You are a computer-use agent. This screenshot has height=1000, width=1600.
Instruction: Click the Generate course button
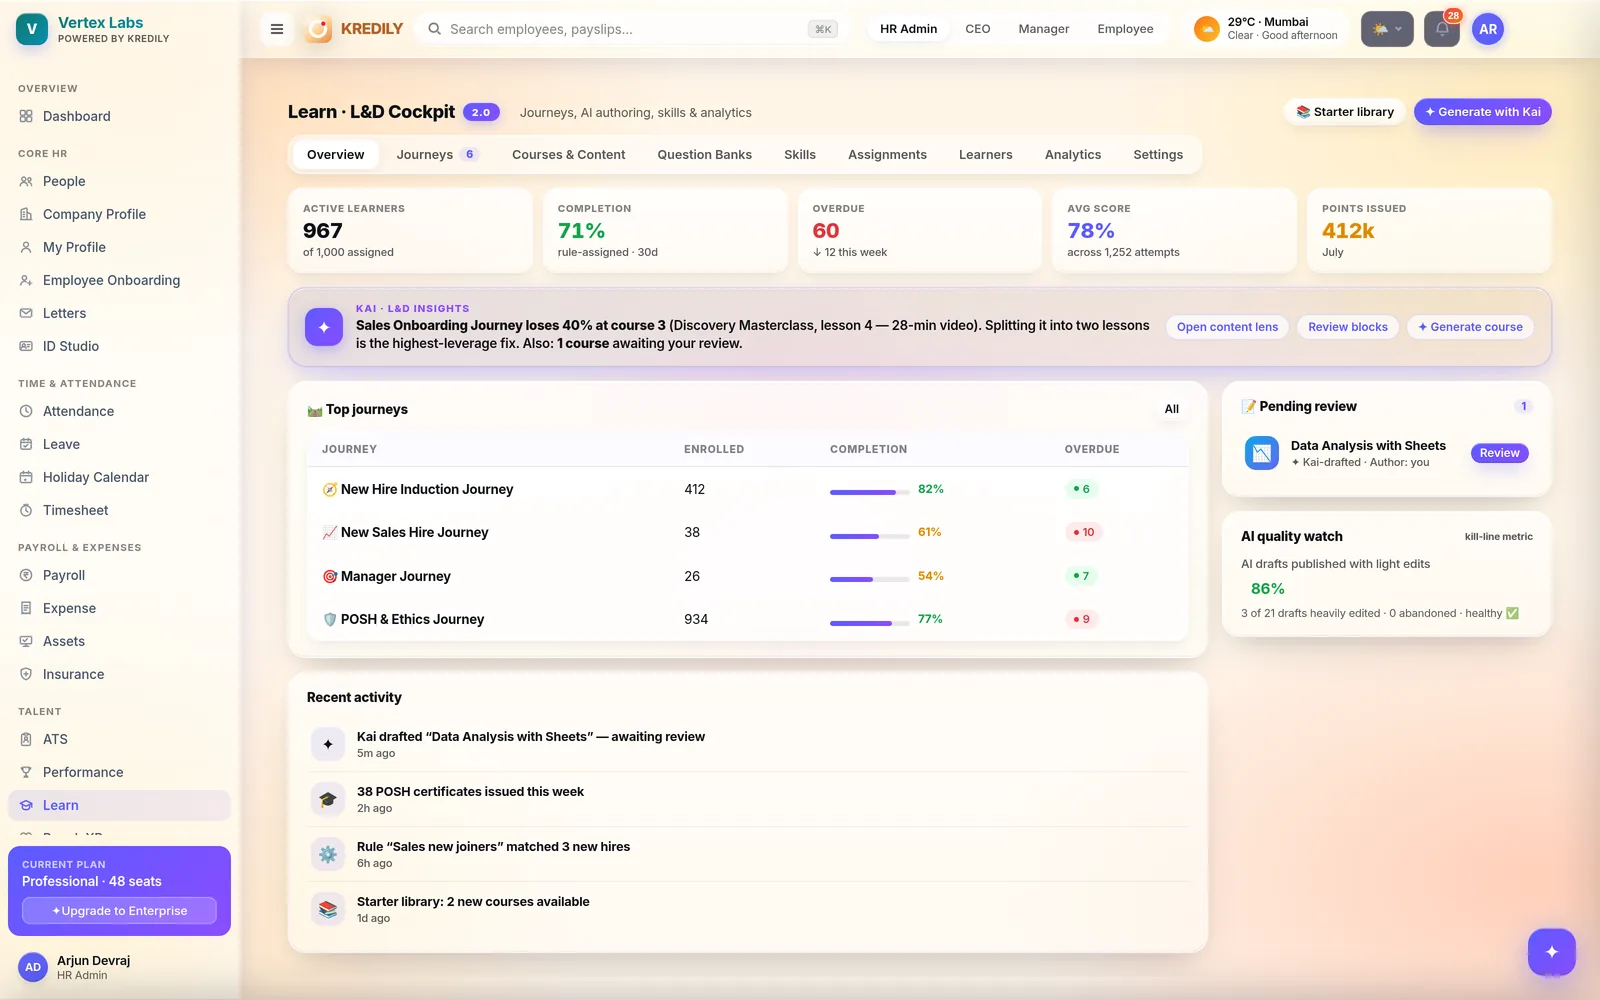pos(1470,327)
